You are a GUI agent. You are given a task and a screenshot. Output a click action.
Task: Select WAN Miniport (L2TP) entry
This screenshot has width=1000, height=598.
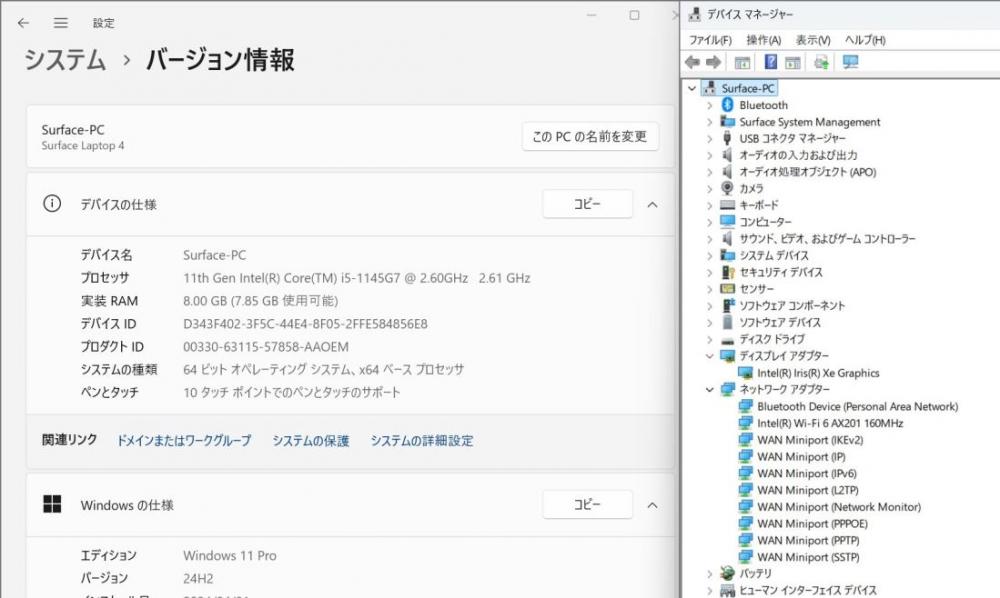807,490
